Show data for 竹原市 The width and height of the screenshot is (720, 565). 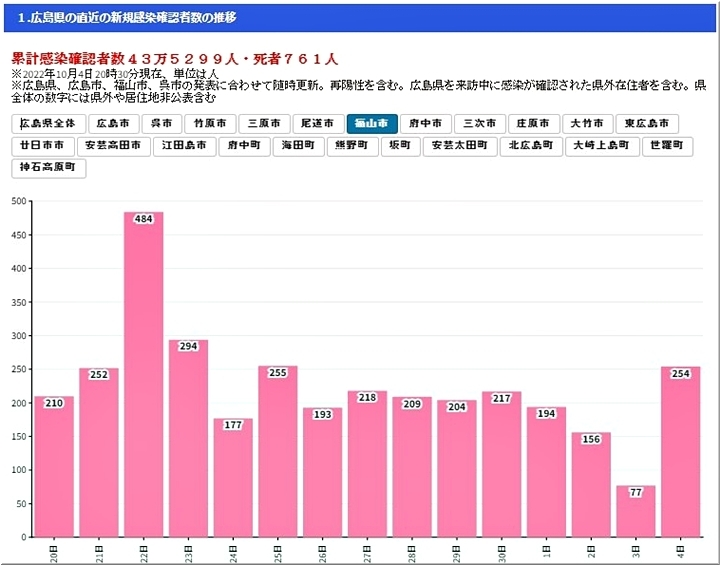[x=211, y=124]
